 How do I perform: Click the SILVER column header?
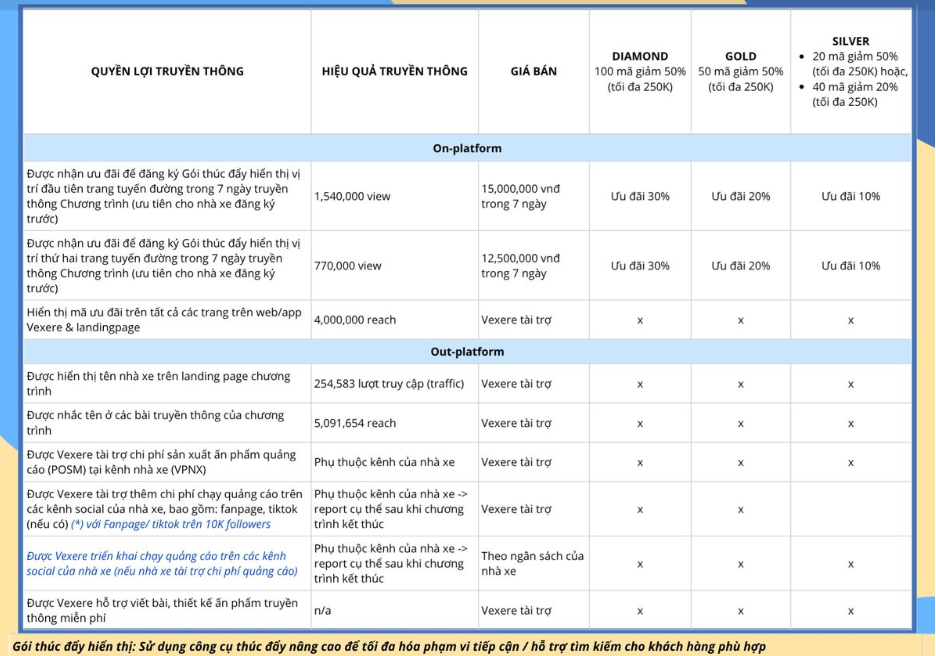click(850, 41)
